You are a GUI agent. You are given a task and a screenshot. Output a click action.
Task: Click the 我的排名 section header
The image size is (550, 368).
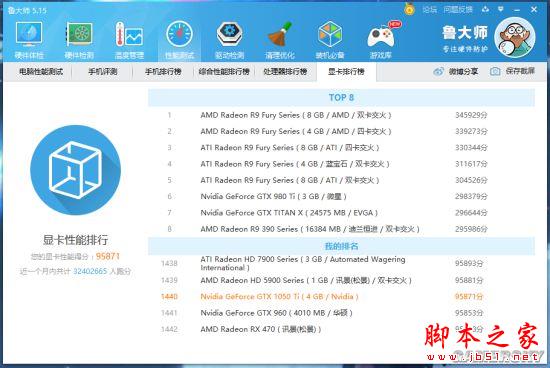(x=341, y=246)
